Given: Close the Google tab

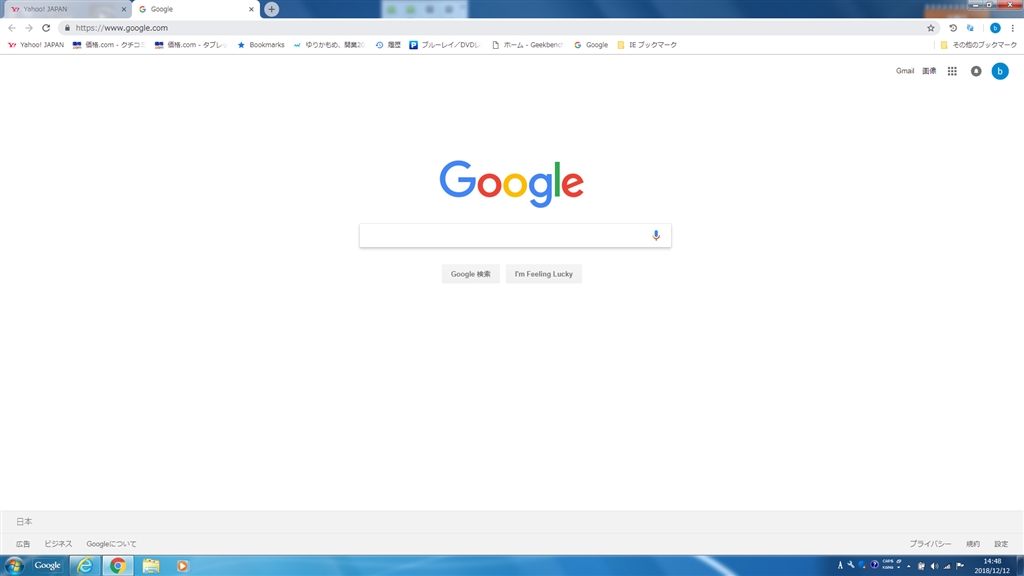Looking at the screenshot, I should [x=251, y=9].
